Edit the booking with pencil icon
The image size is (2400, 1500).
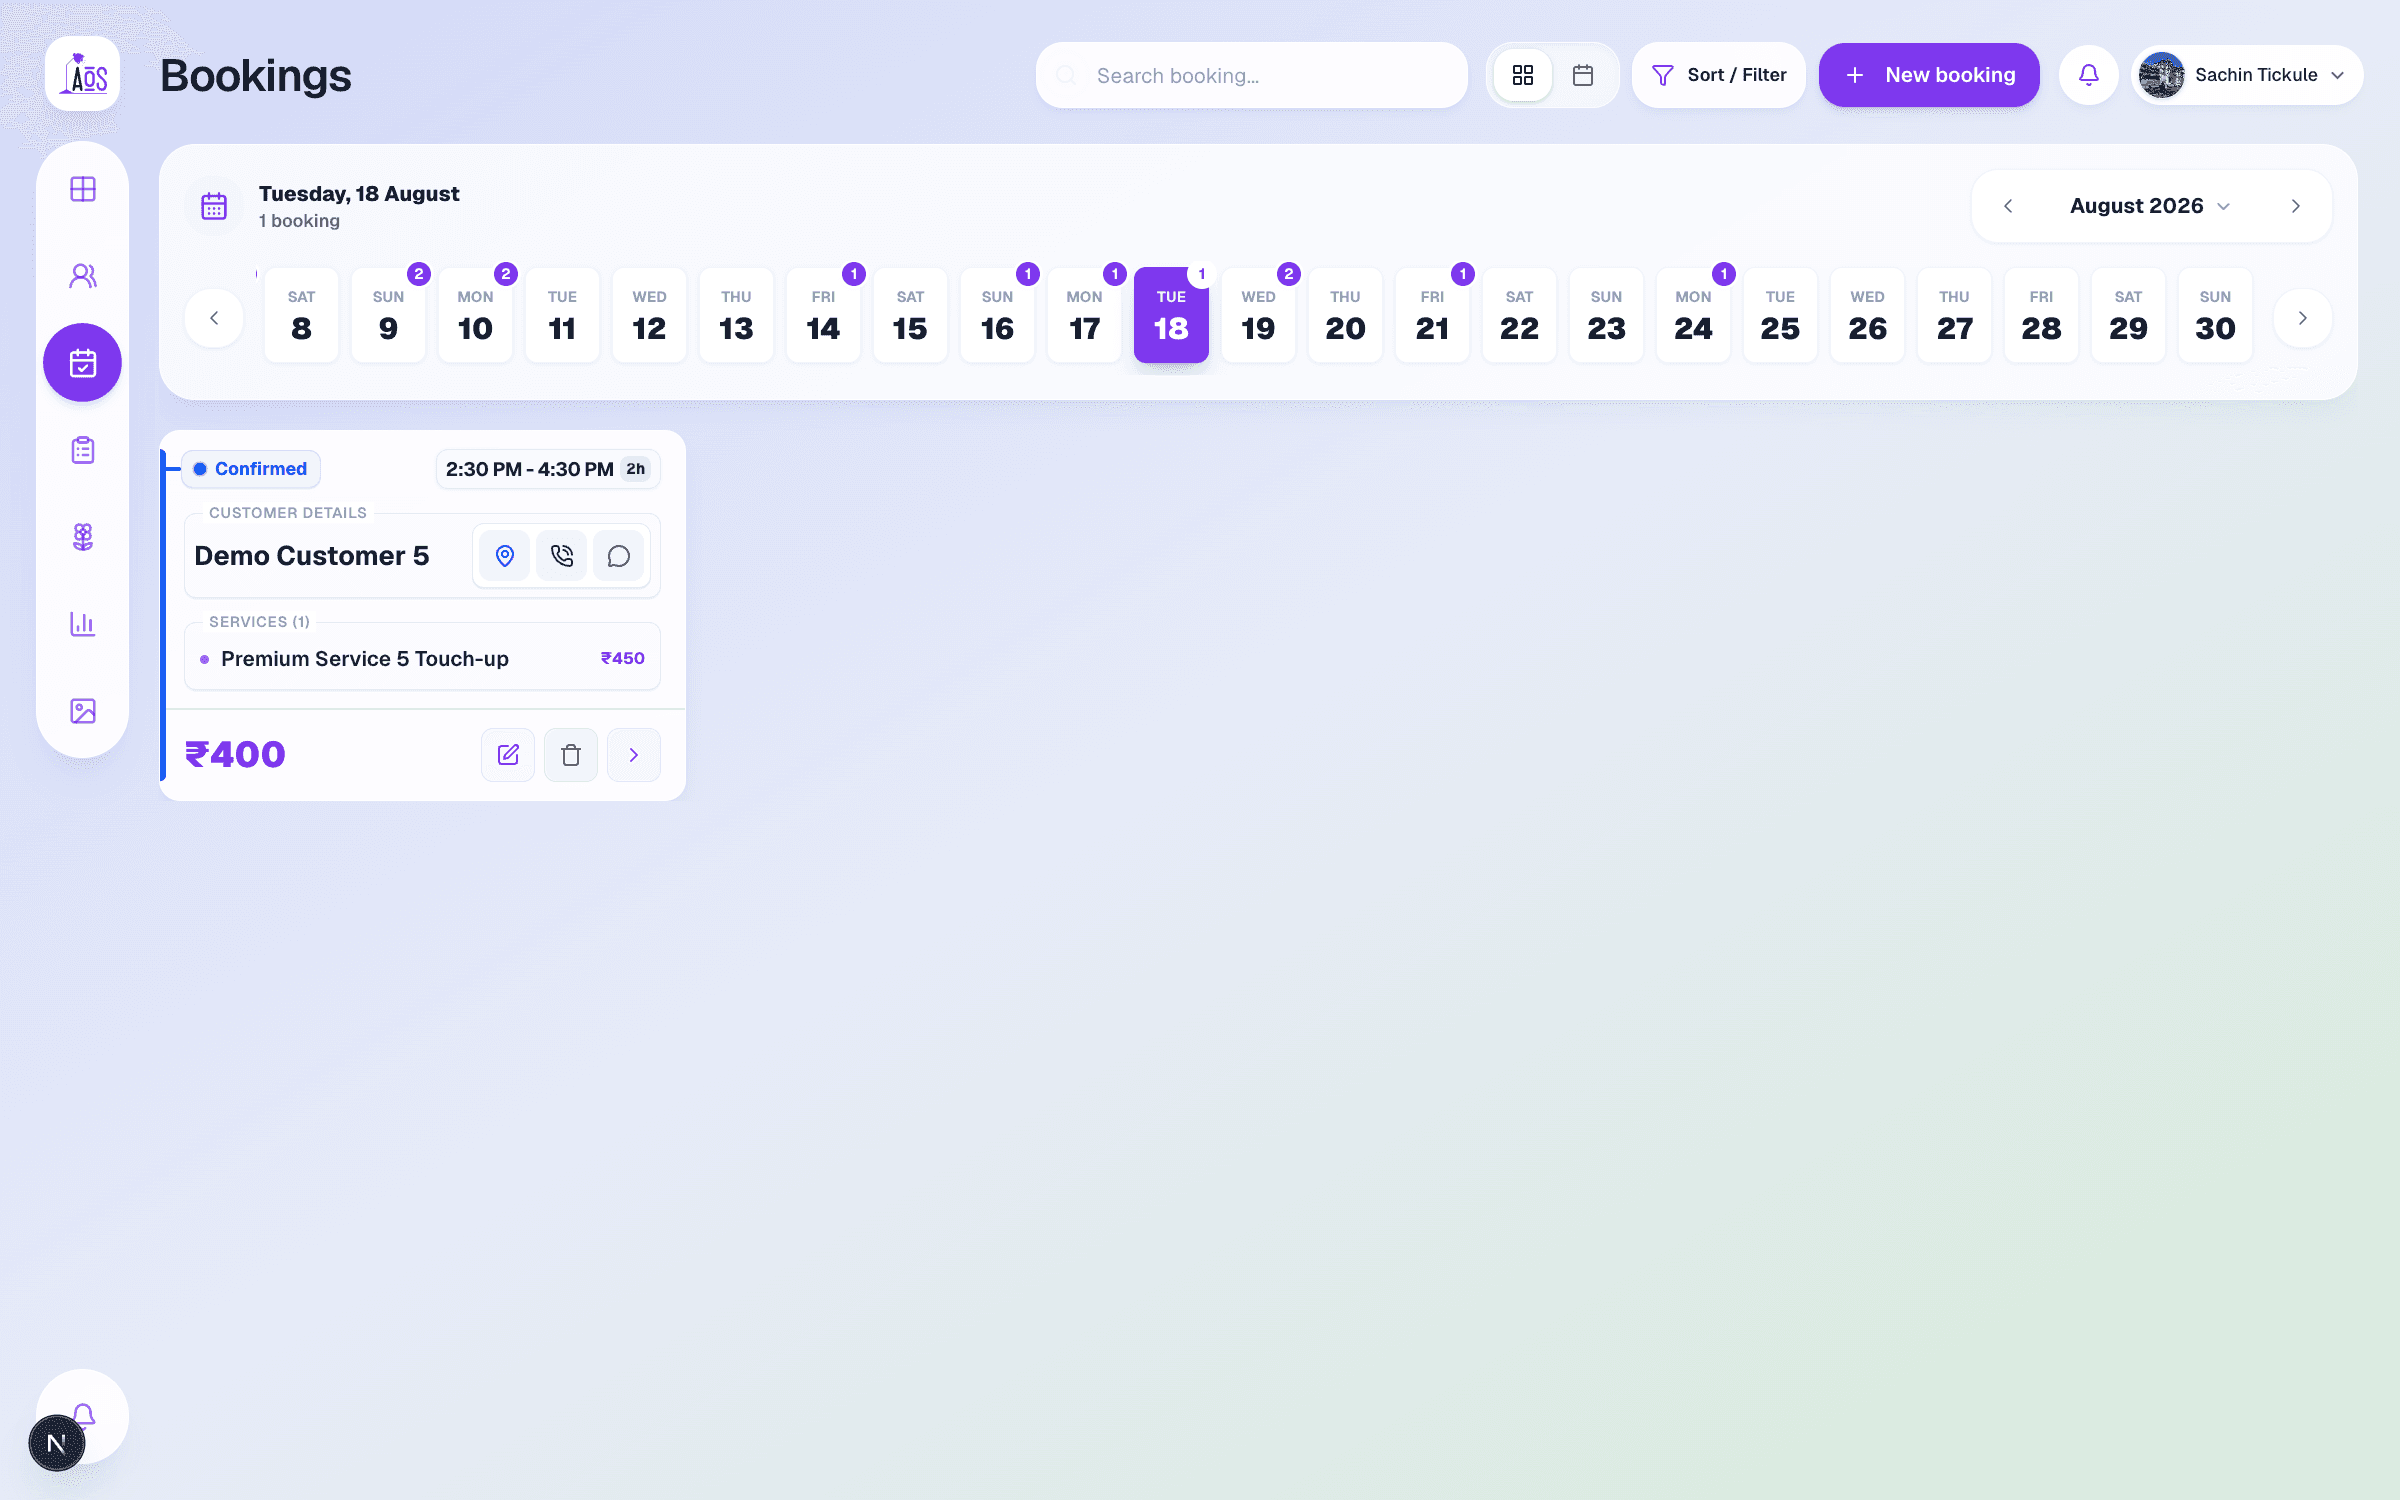pos(508,755)
